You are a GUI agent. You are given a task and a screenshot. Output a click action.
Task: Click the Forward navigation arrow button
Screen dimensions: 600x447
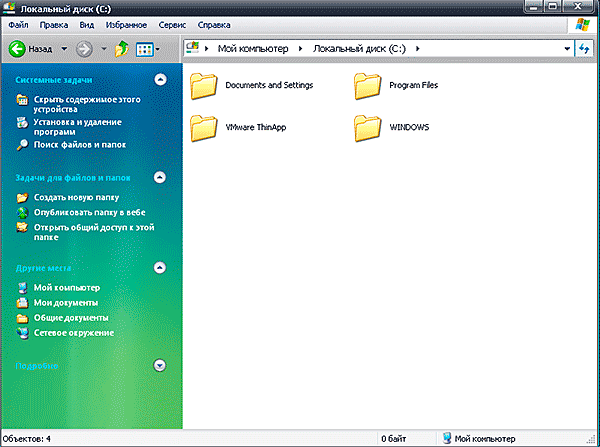[84, 48]
